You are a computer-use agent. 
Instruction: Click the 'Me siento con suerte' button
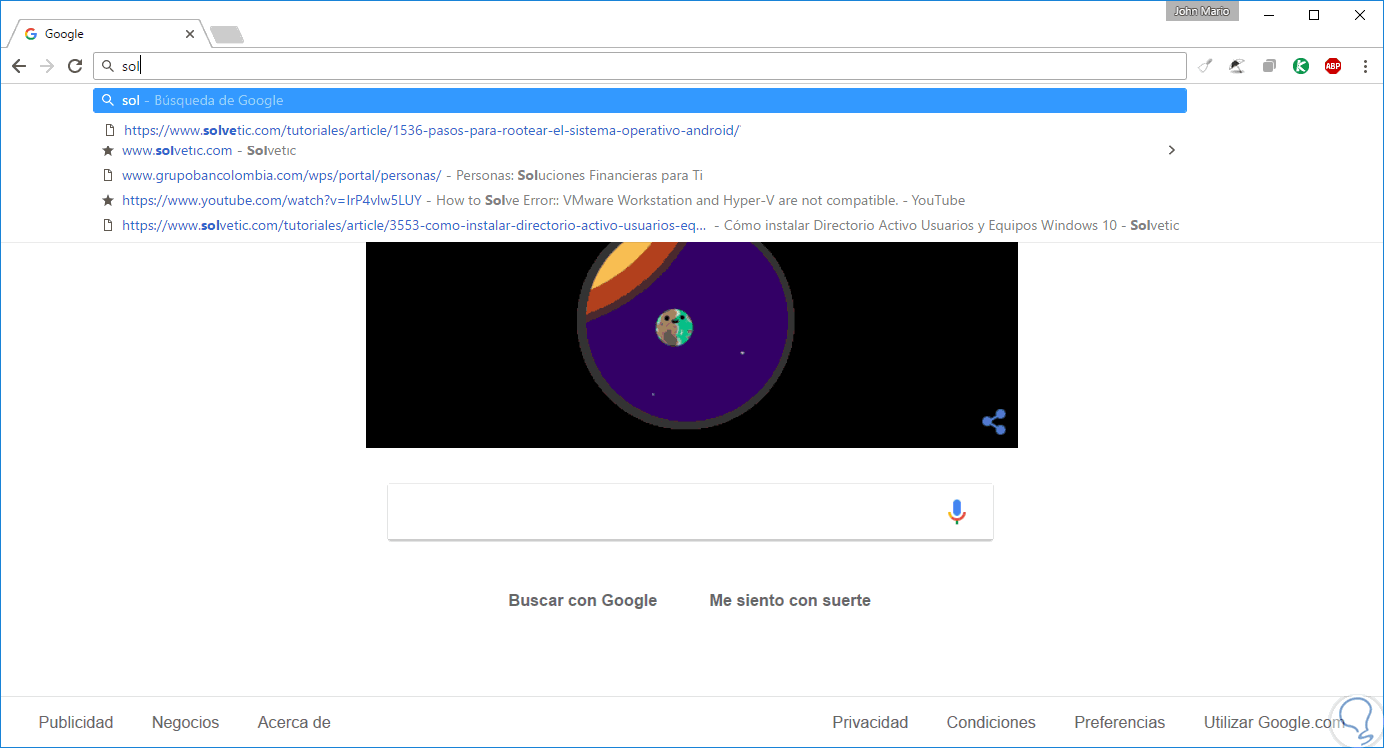790,600
